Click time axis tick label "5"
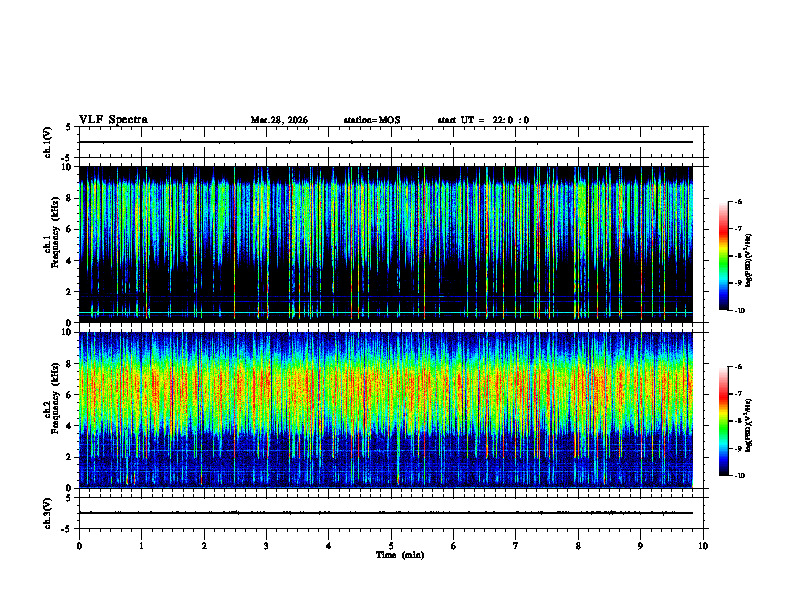The image size is (792, 612). tap(391, 546)
